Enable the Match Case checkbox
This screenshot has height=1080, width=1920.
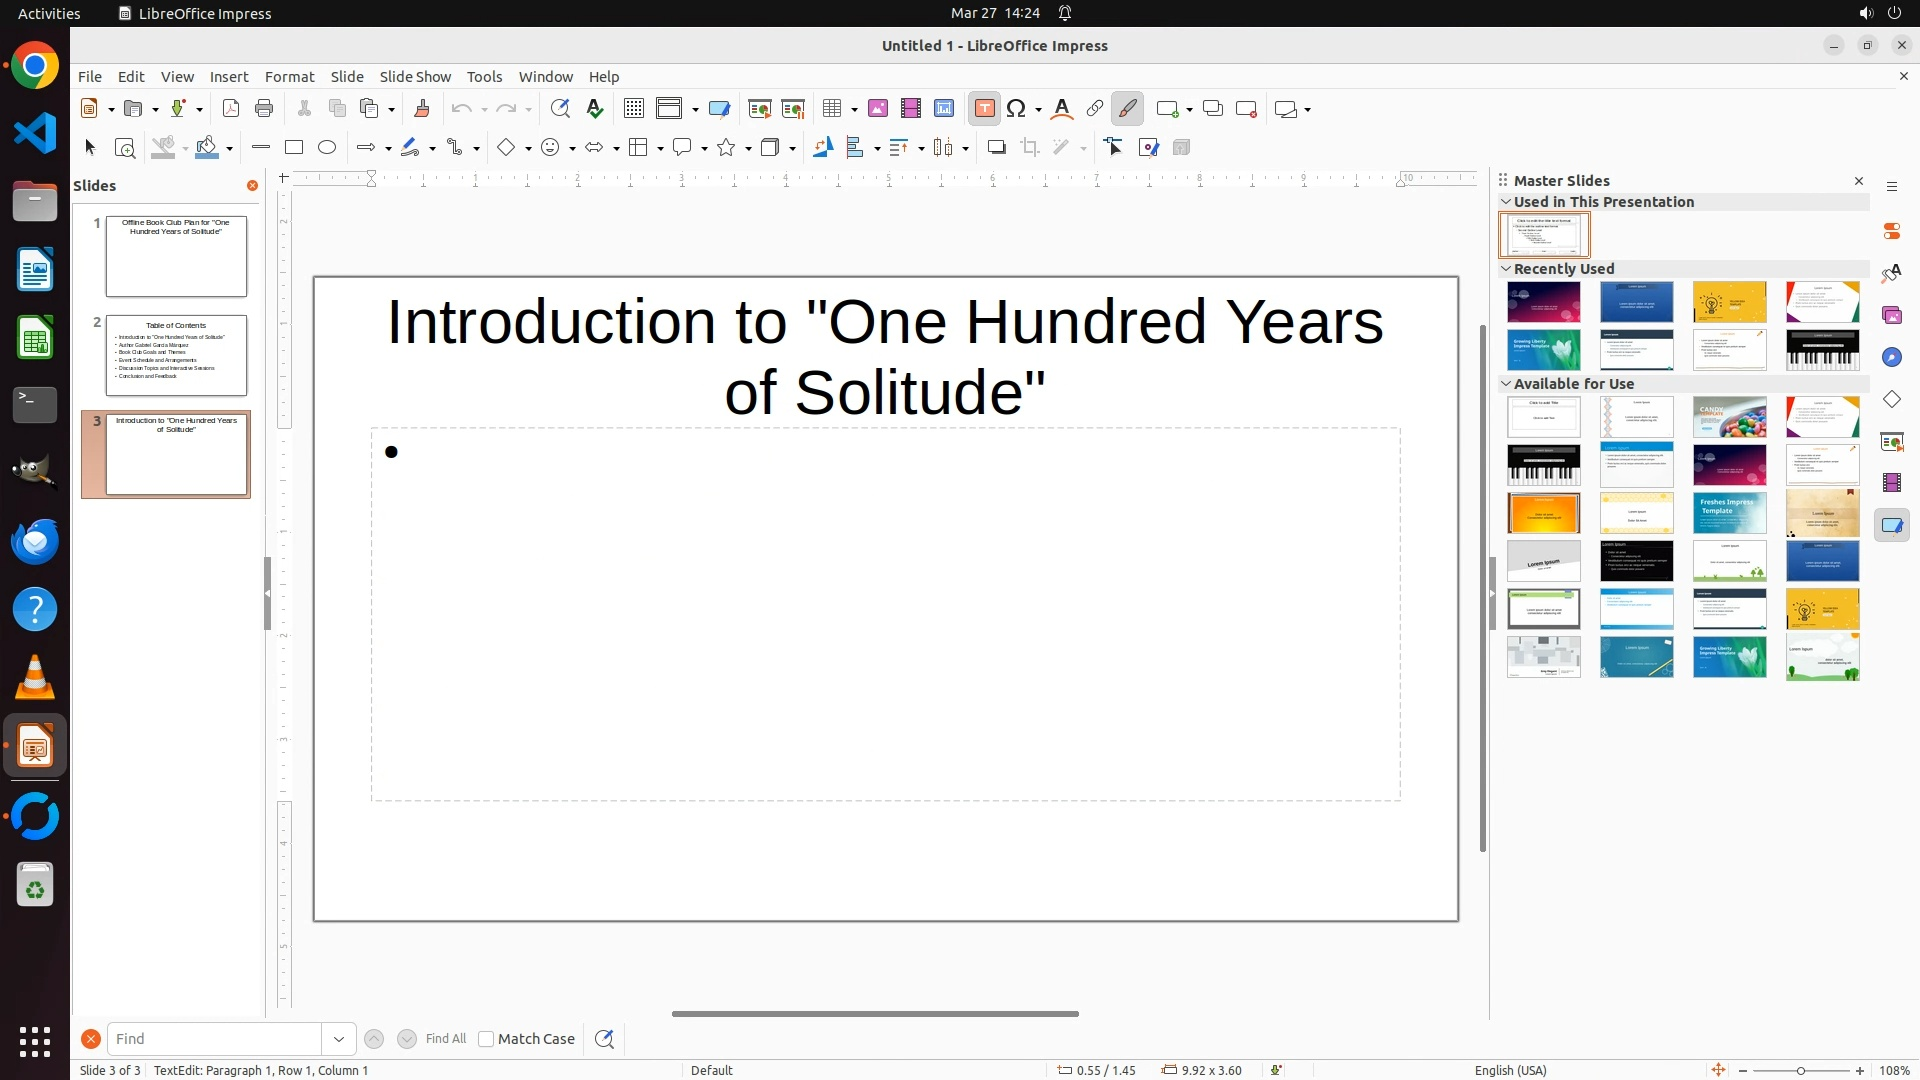coord(486,1039)
